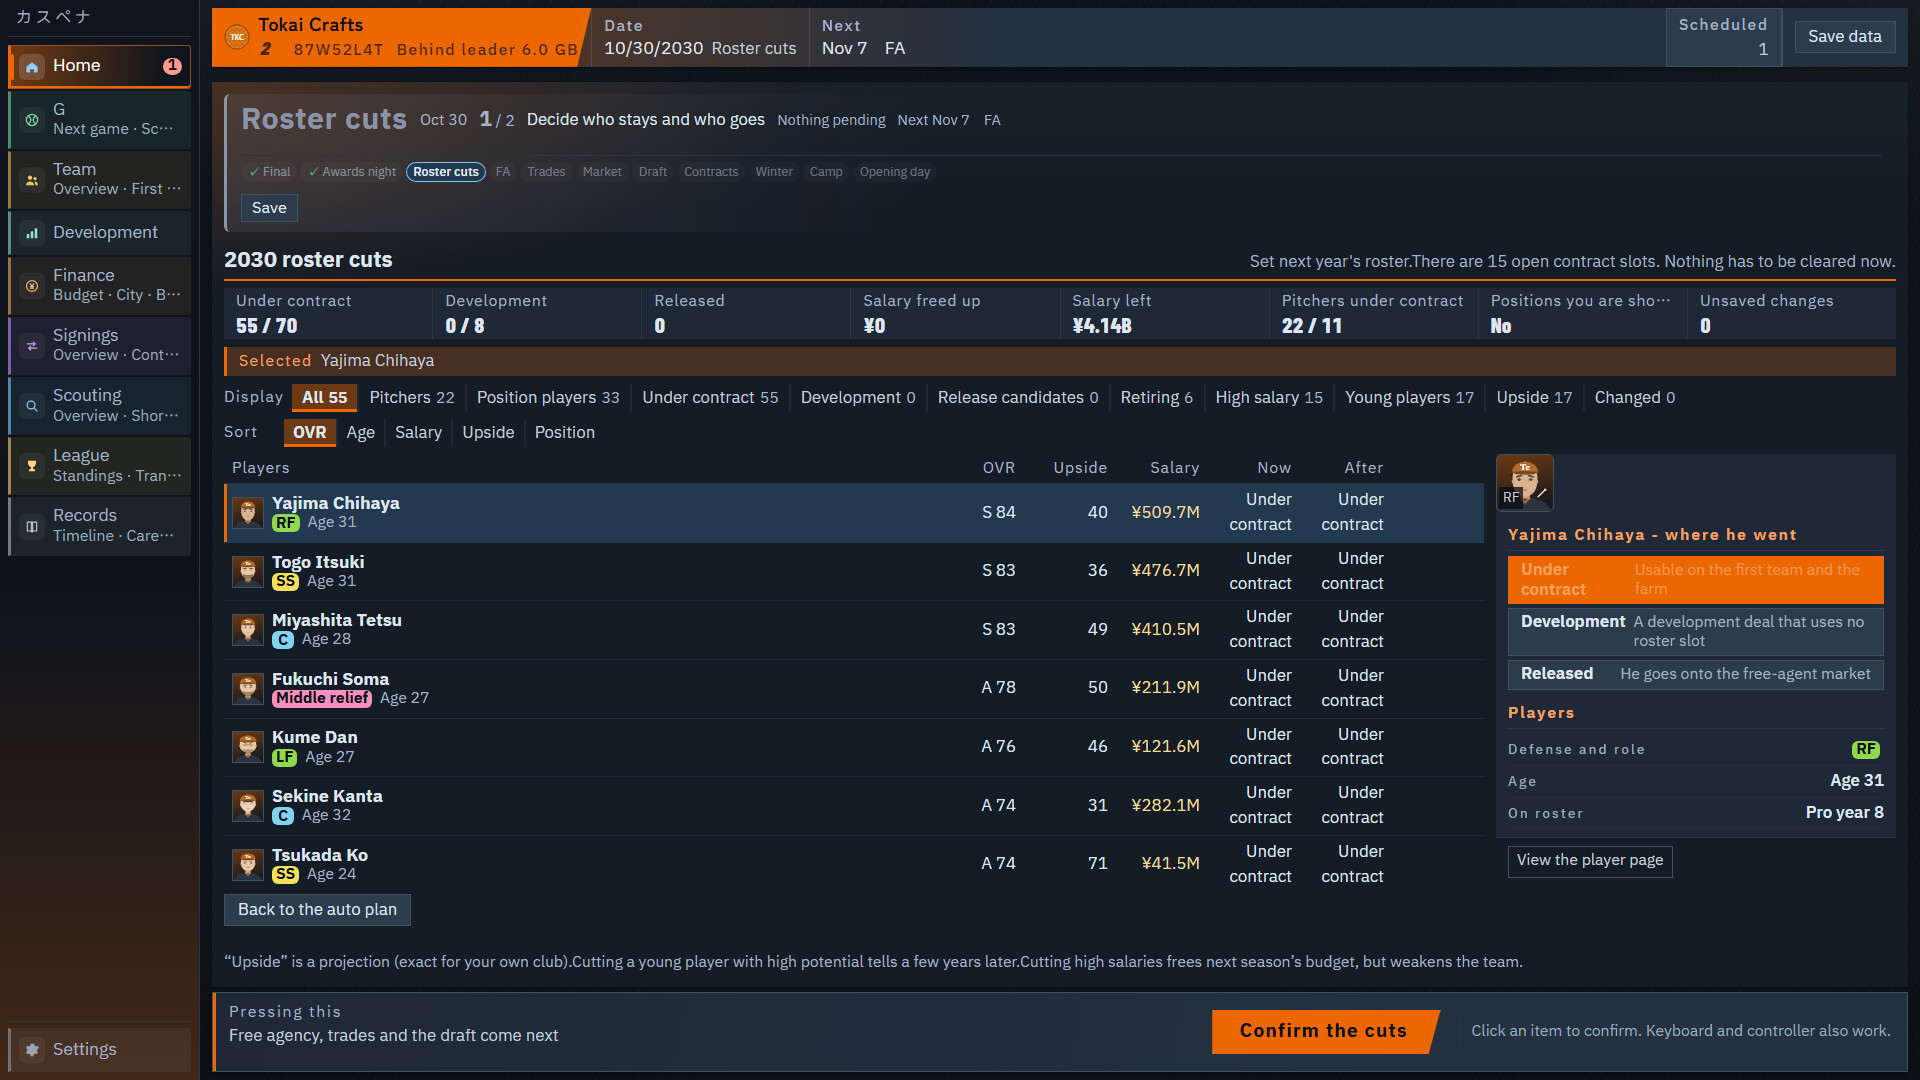Viewport: 1920px width, 1080px height.
Task: Confirm the cuts
Action: click(1323, 1031)
